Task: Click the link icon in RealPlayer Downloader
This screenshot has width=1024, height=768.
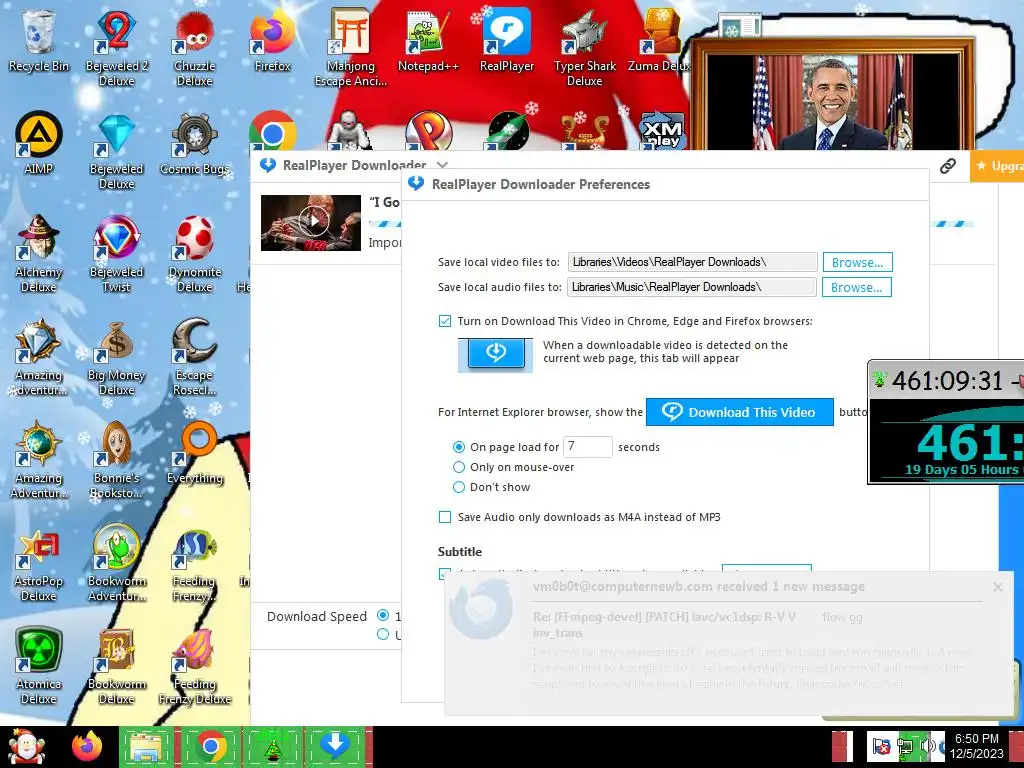Action: coord(948,166)
